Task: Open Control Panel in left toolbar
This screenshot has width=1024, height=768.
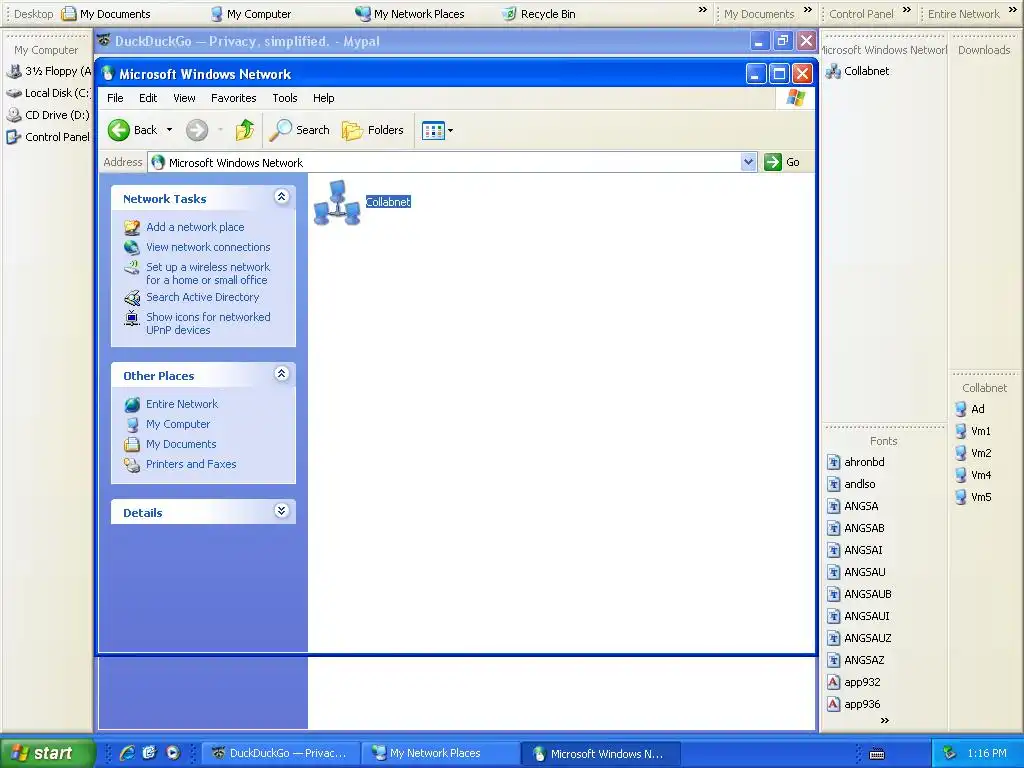Action: [48, 137]
